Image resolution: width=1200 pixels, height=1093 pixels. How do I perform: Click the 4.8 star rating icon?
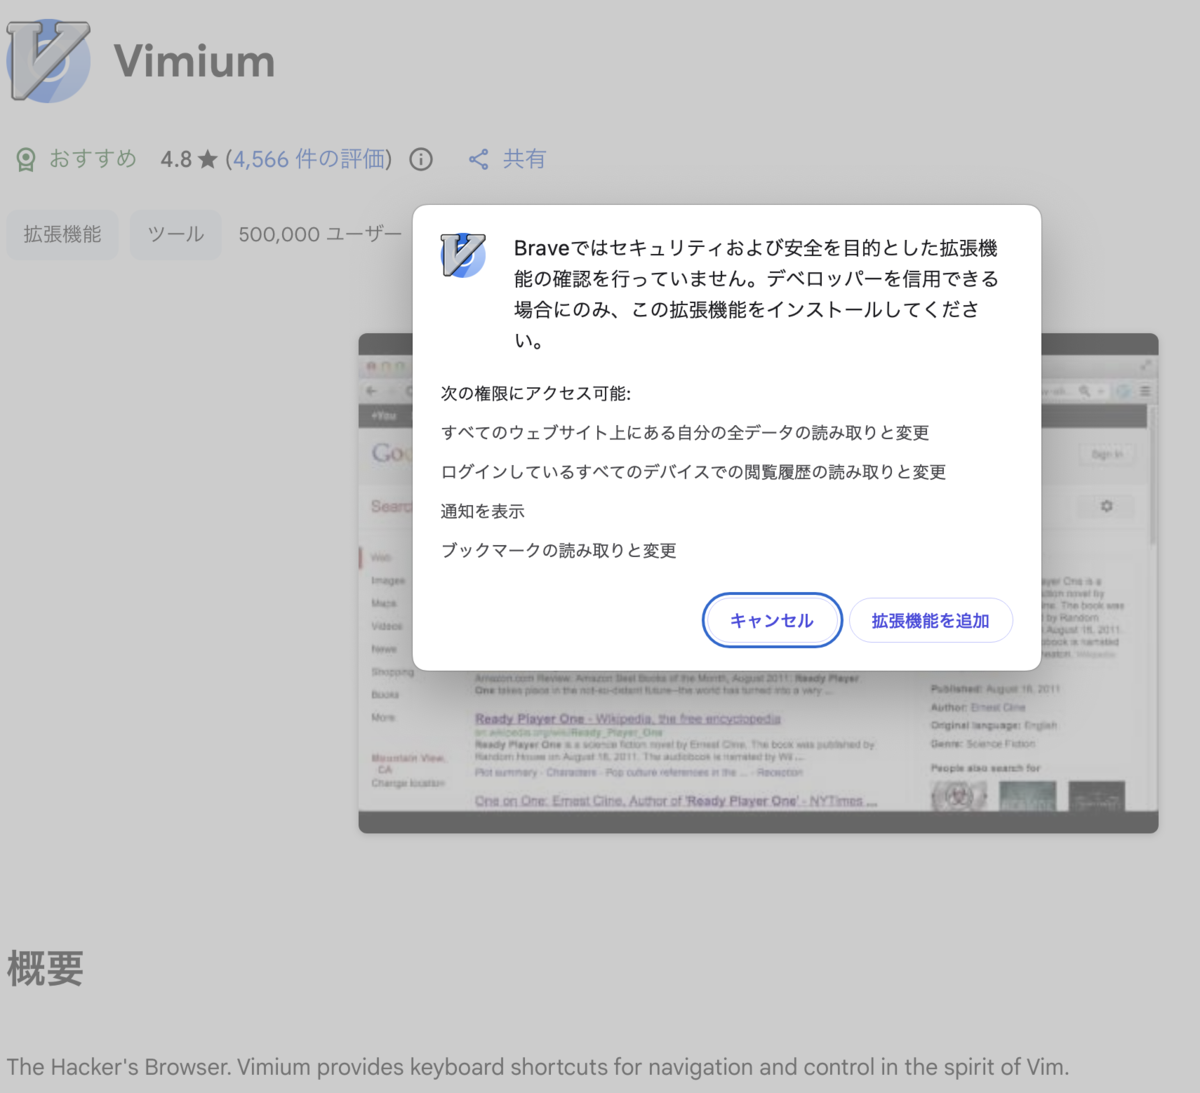(208, 159)
